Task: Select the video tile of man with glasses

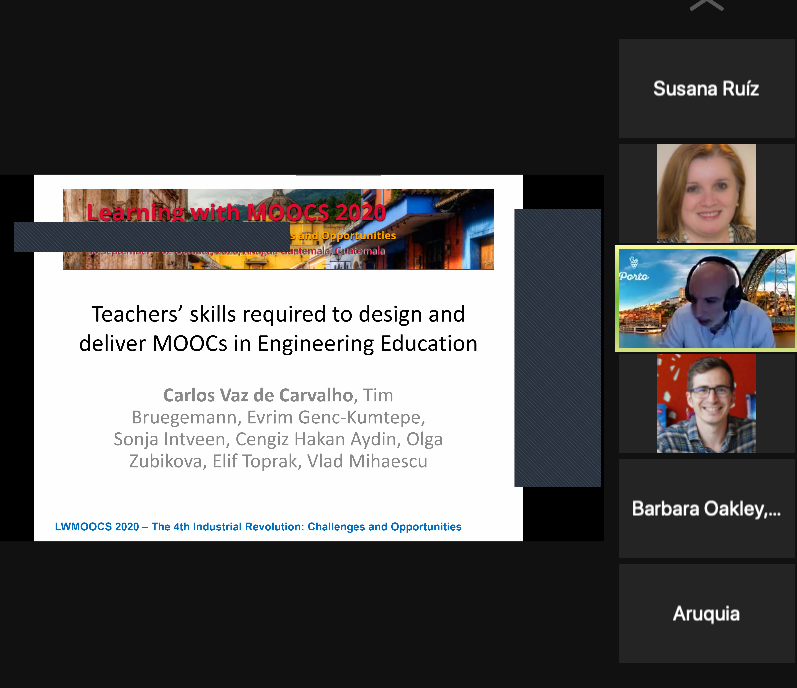Action: (706, 403)
